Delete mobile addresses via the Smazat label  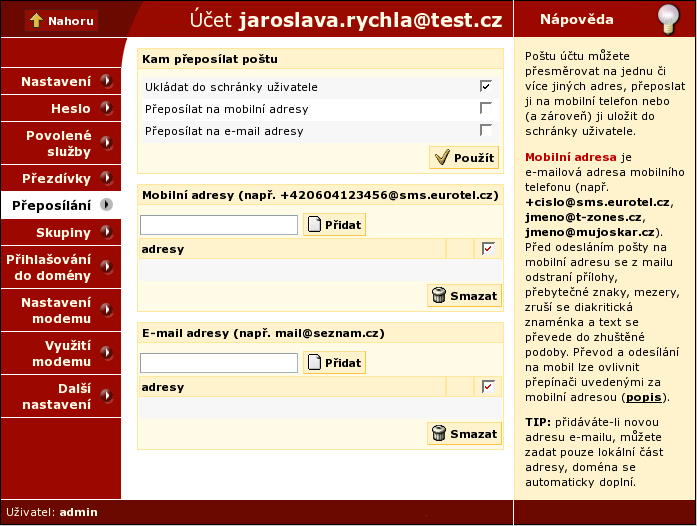[473, 296]
